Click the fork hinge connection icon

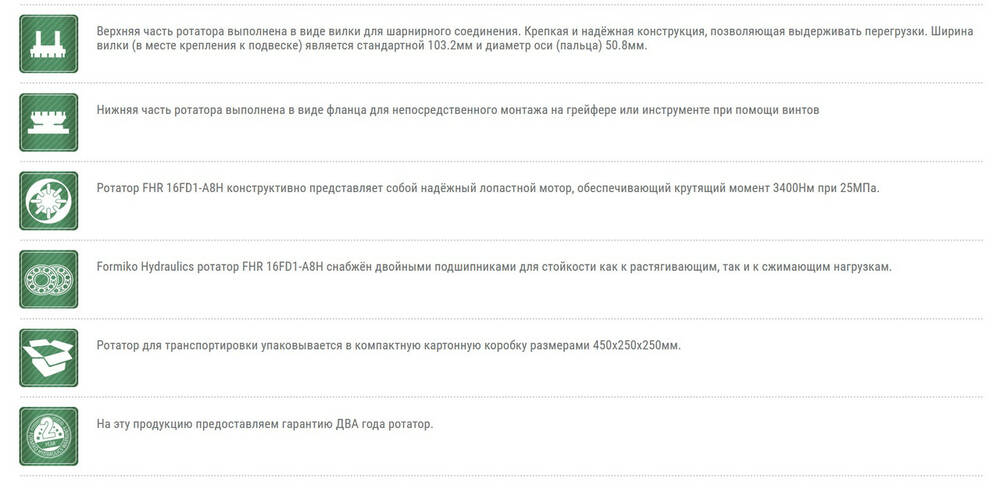(x=49, y=44)
